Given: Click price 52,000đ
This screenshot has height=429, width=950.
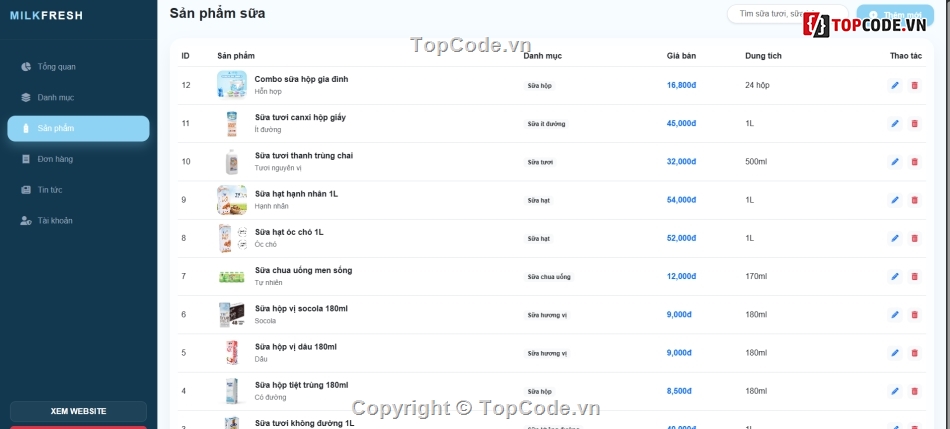Looking at the screenshot, I should (682, 238).
